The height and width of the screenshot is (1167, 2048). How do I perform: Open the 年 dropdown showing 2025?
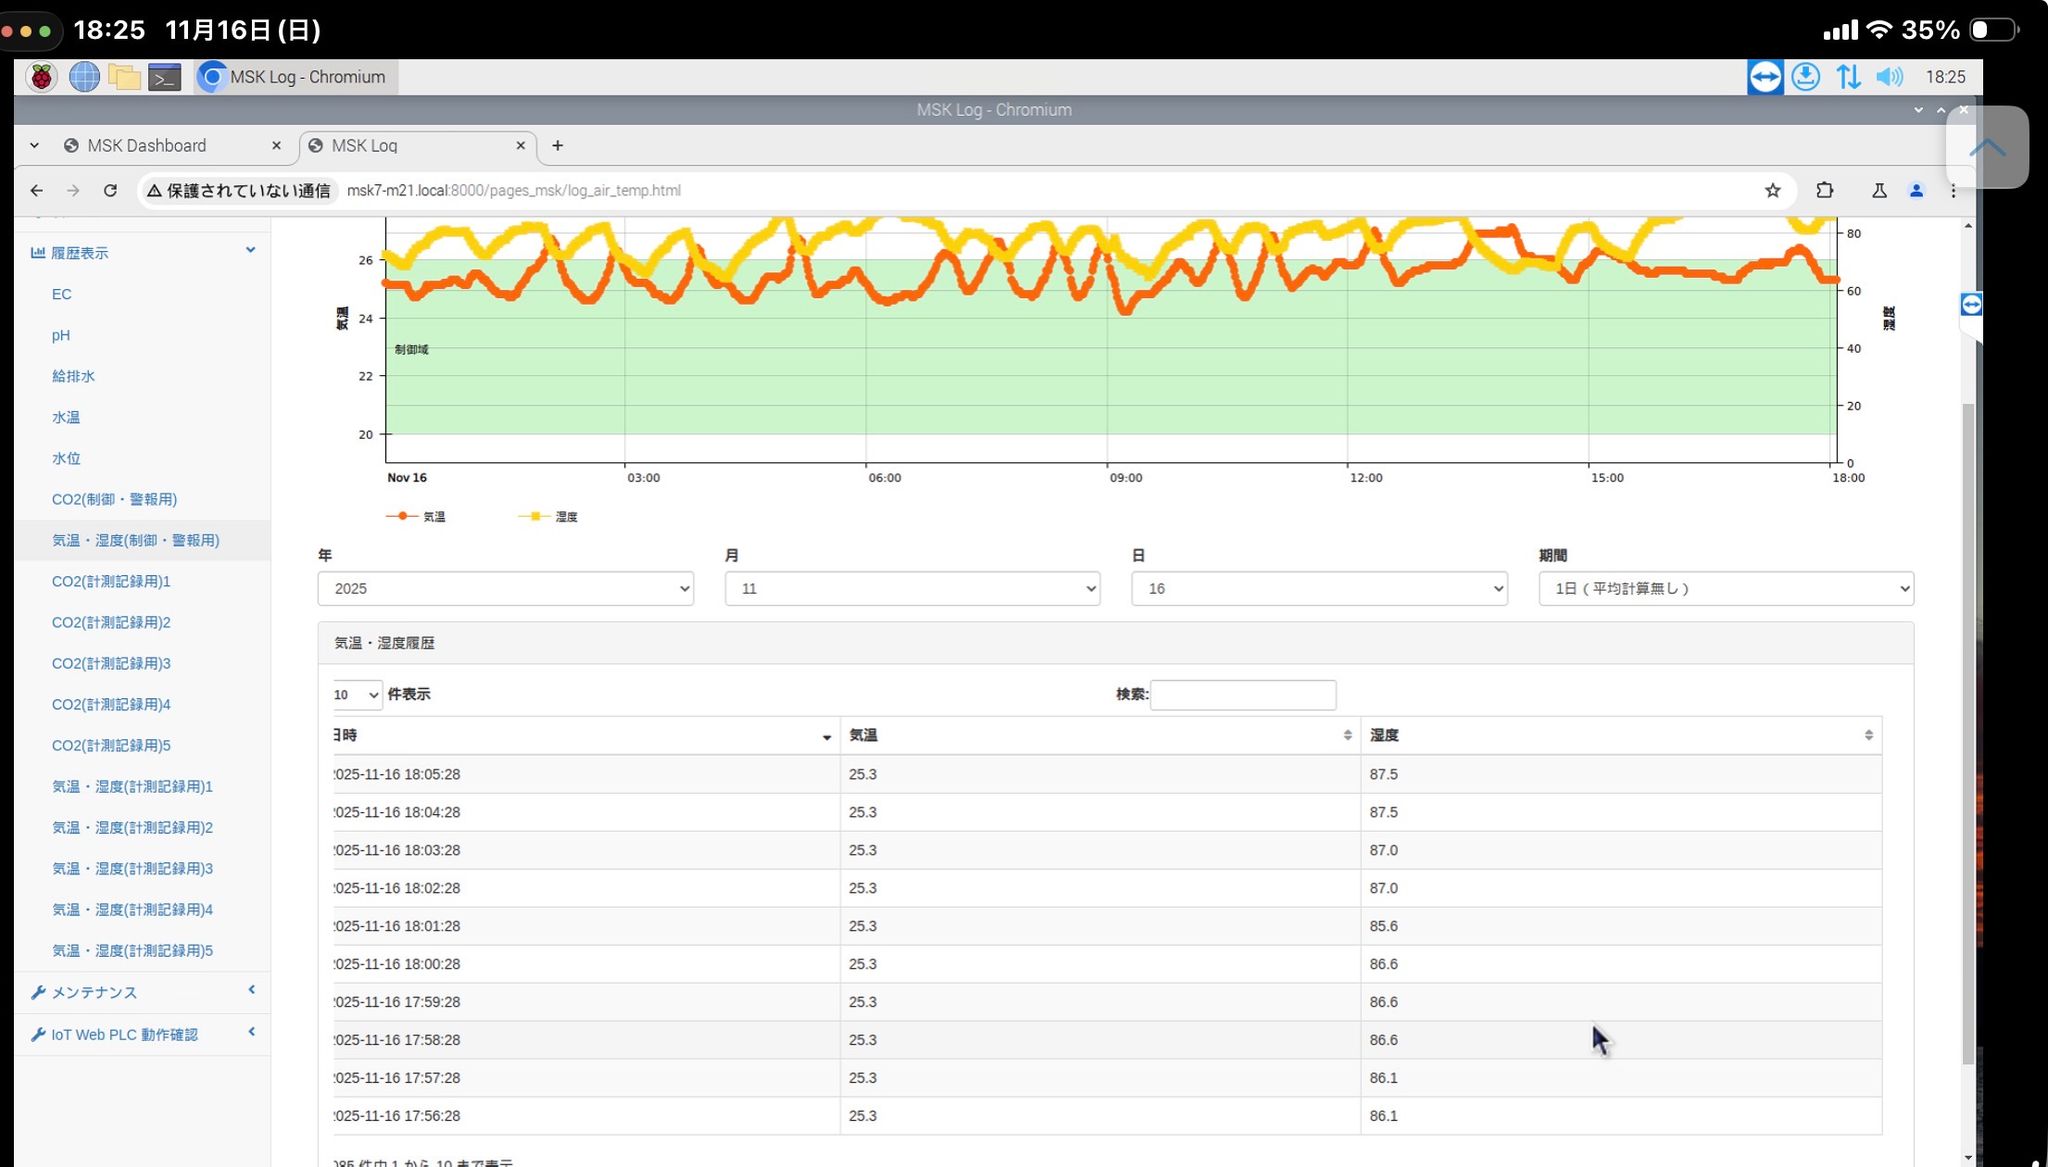pos(505,588)
